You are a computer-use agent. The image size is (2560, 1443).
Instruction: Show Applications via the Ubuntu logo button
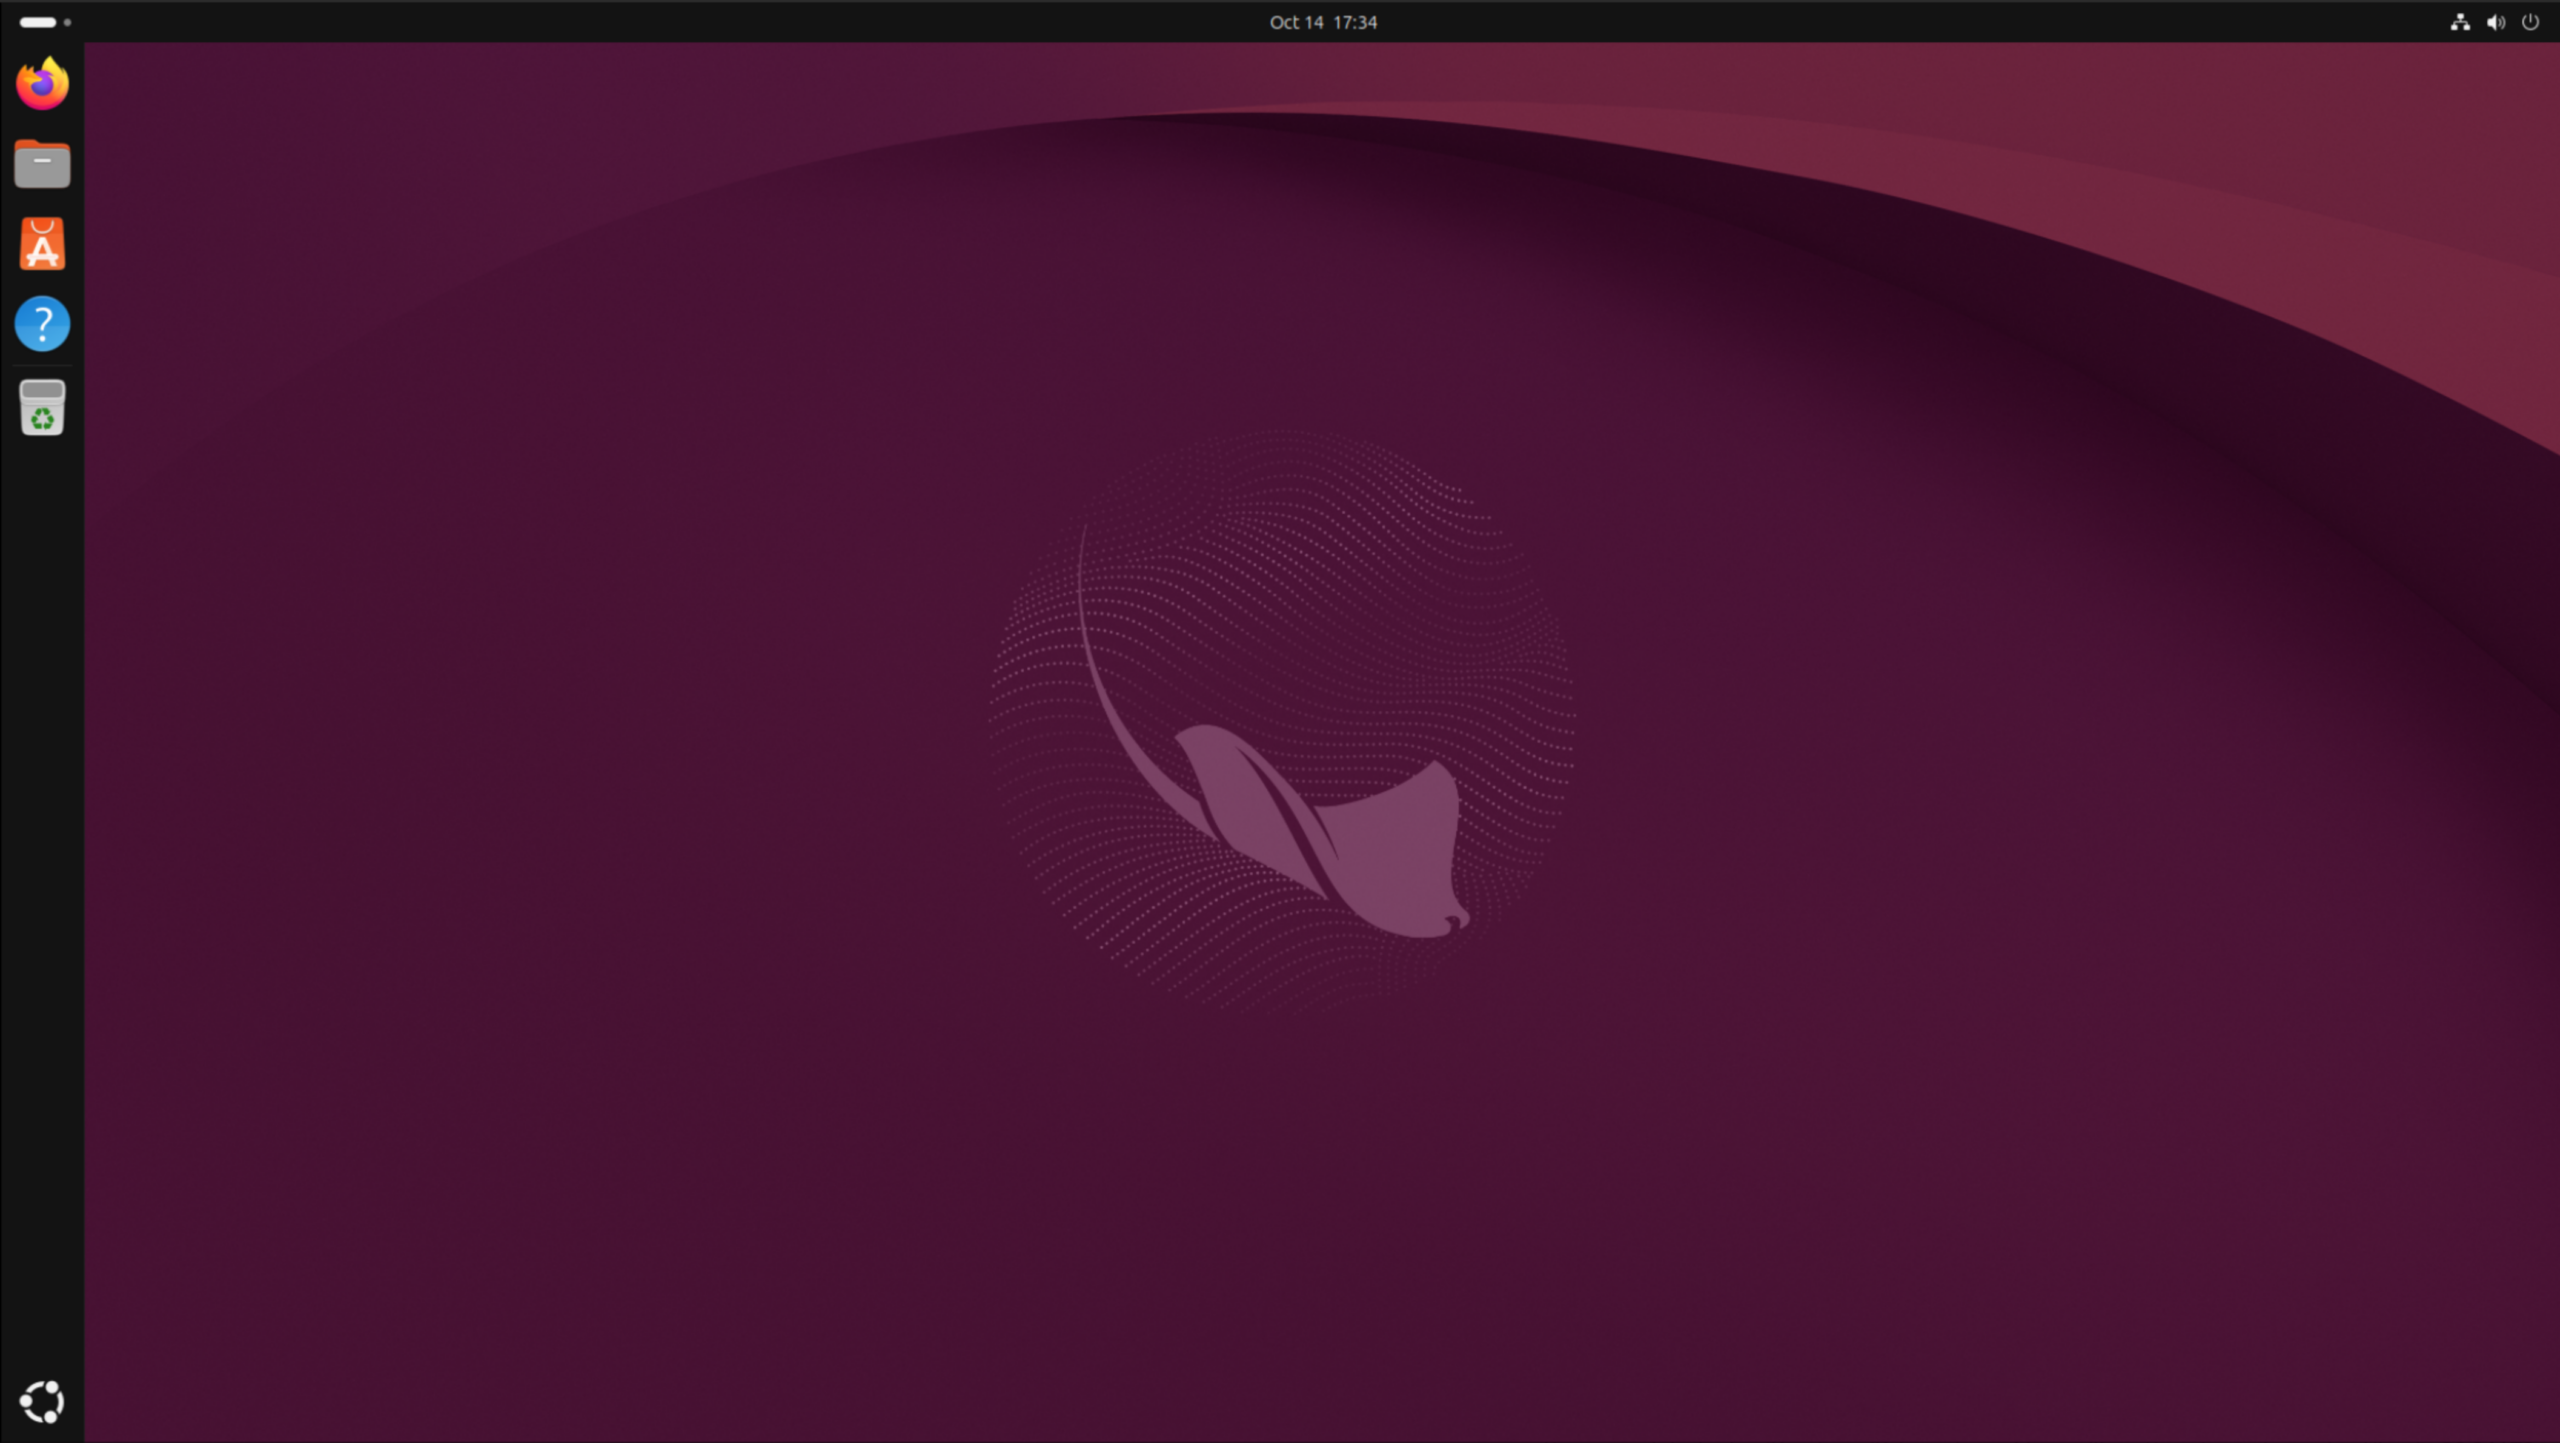[42, 1402]
